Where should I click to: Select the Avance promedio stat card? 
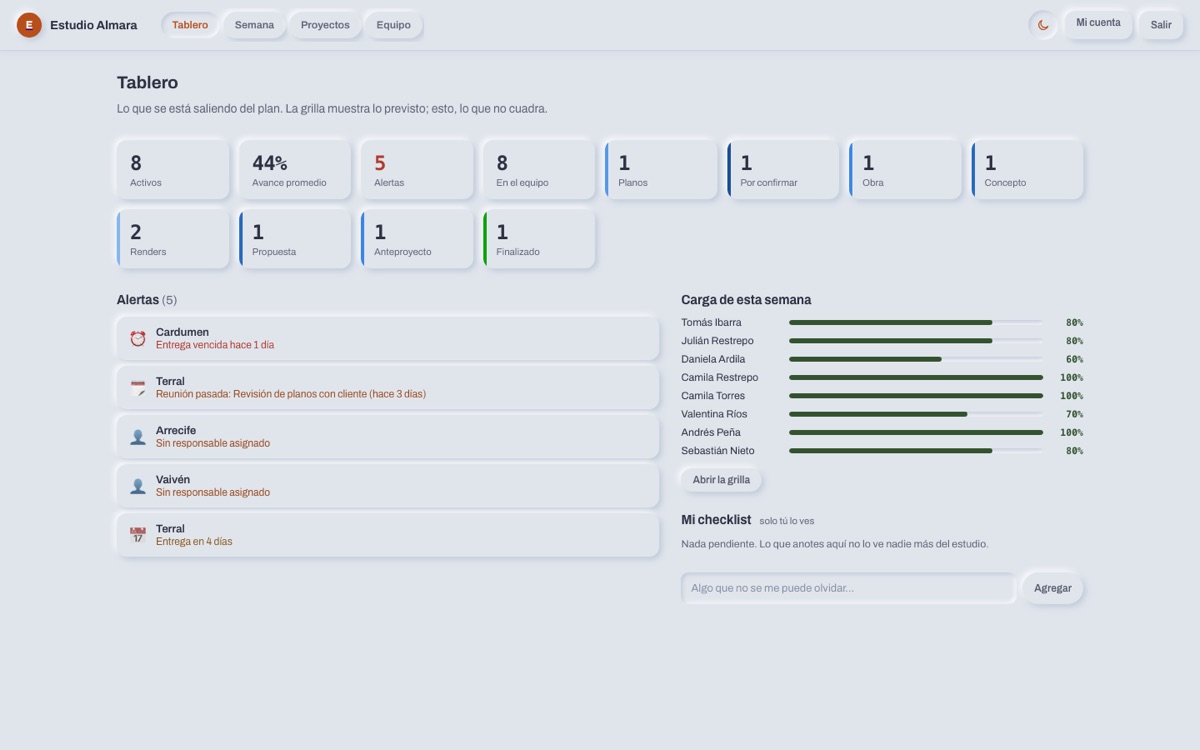tap(295, 170)
